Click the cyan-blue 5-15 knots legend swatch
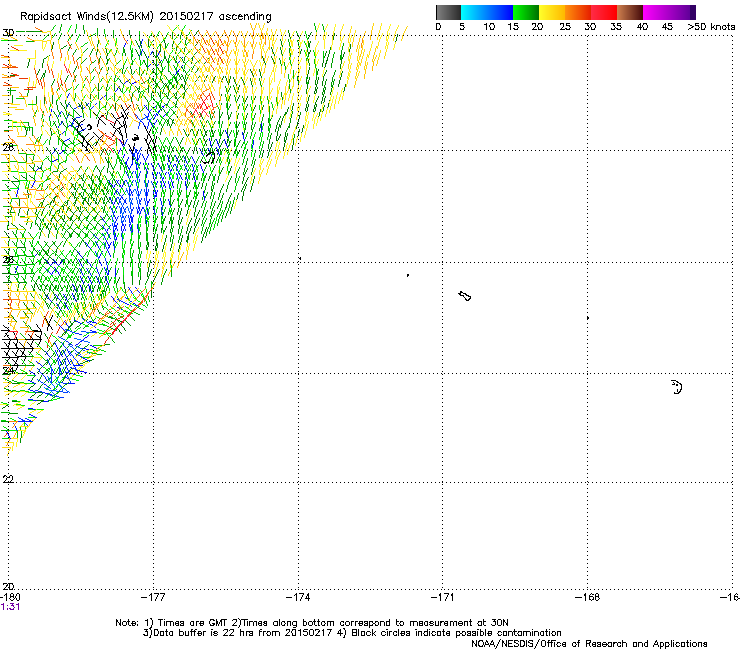Screen dimensions: 740x650 tap(487, 12)
